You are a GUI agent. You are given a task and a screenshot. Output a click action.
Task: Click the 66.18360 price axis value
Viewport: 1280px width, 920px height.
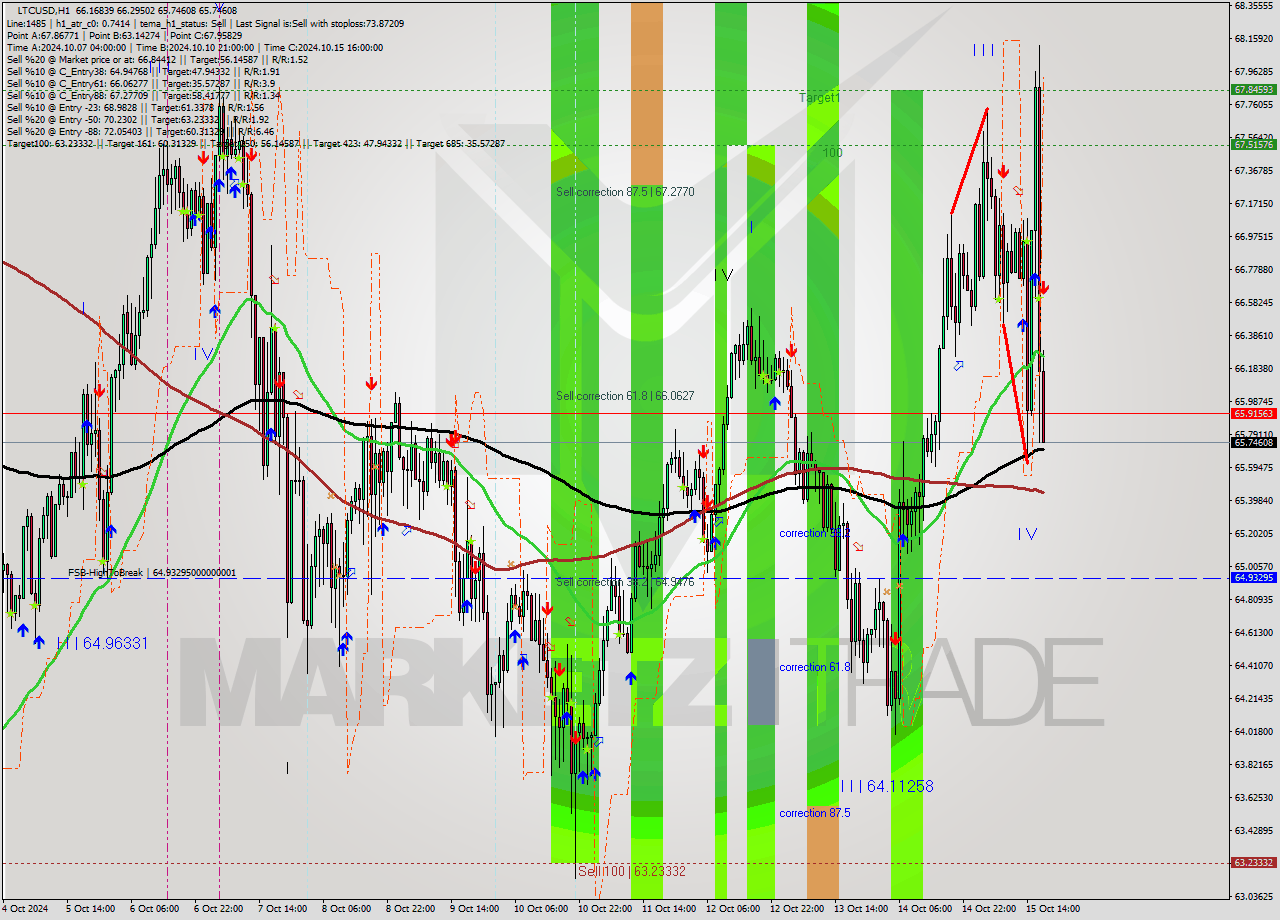[1254, 369]
